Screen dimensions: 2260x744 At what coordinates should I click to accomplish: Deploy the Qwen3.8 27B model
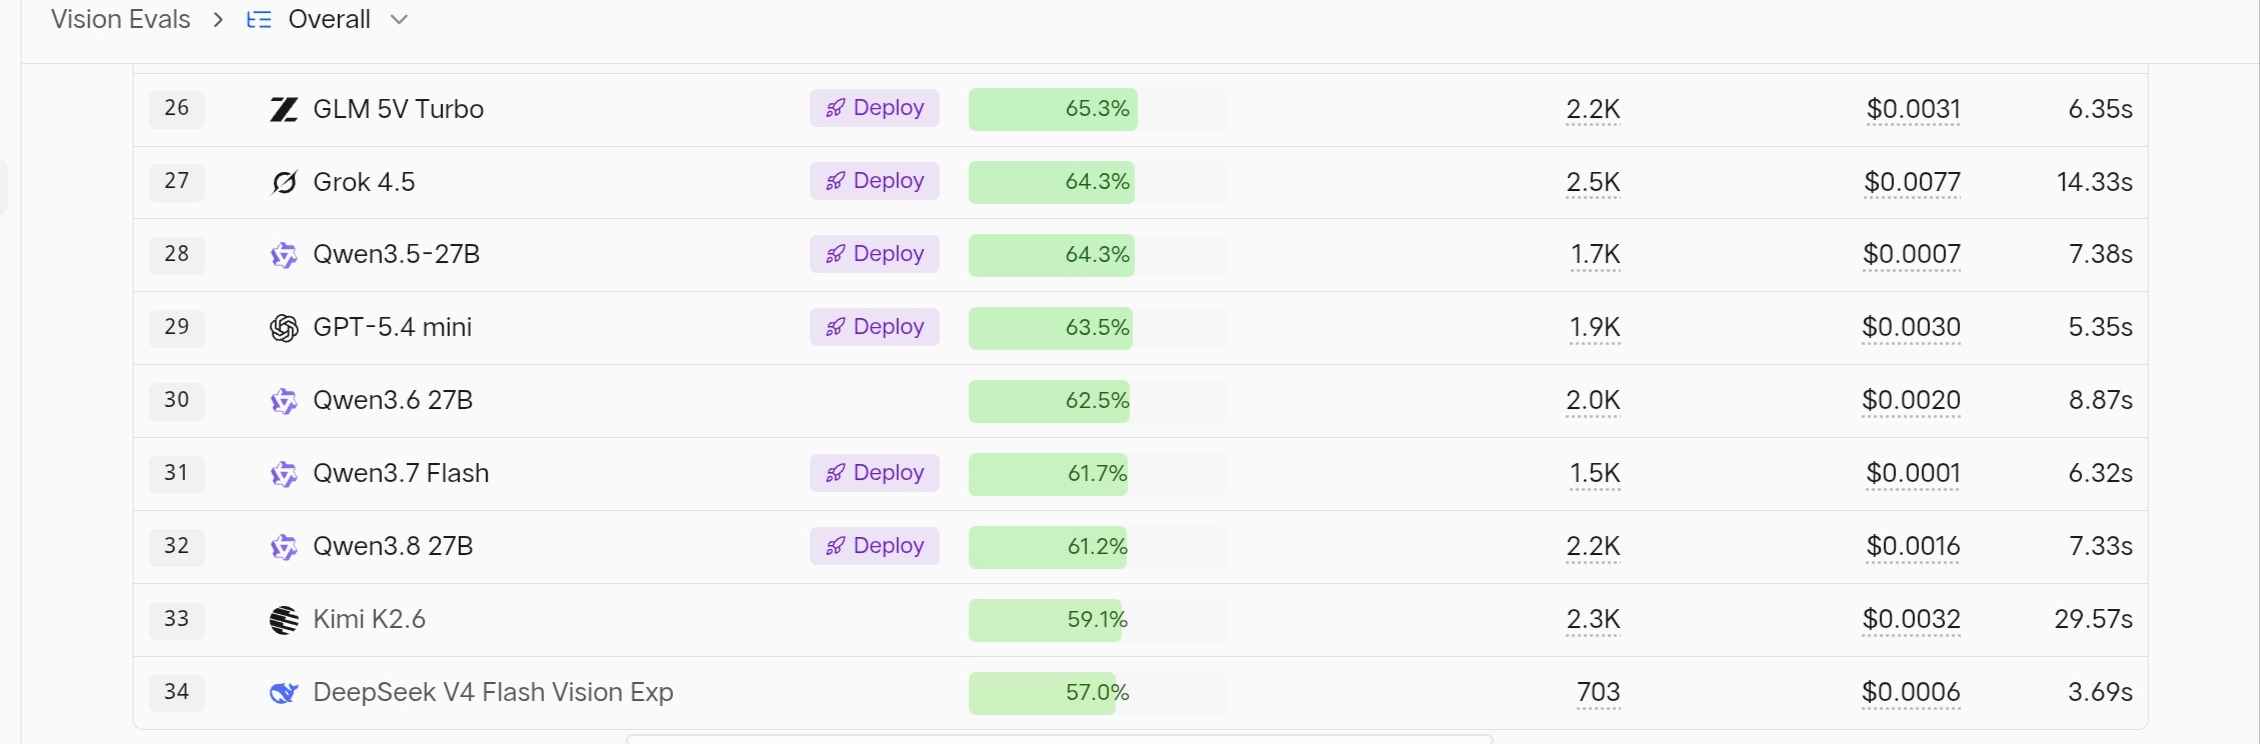click(x=875, y=546)
